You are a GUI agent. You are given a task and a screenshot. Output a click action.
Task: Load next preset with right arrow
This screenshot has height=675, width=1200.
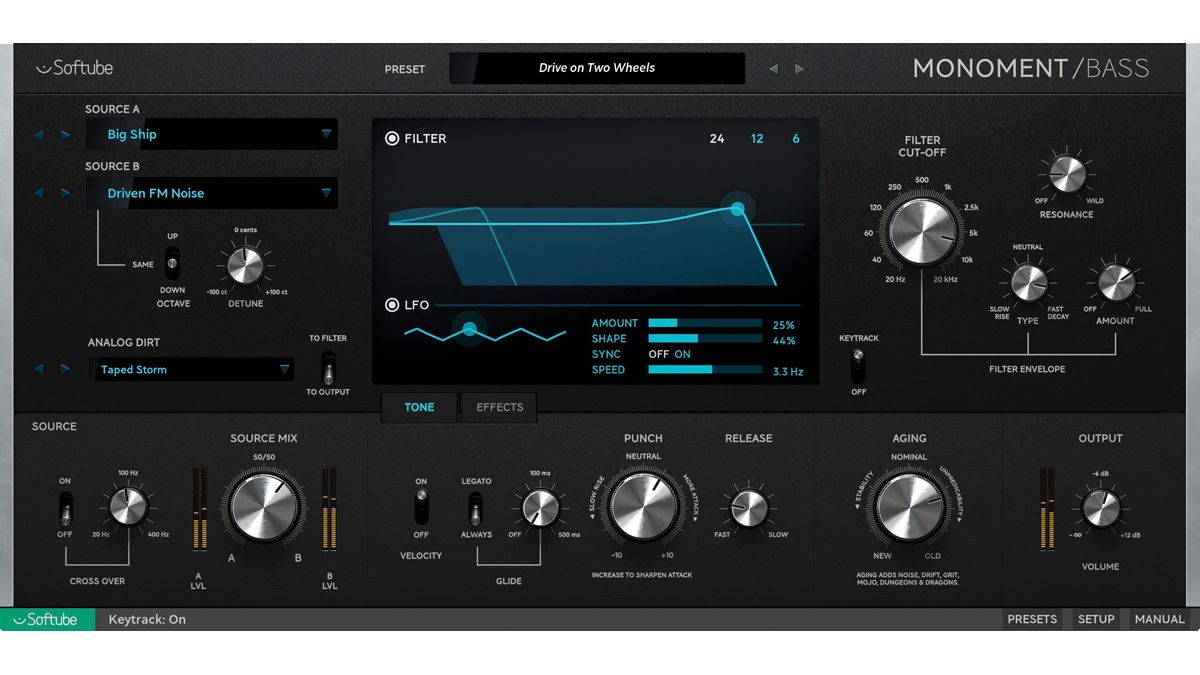[x=799, y=69]
